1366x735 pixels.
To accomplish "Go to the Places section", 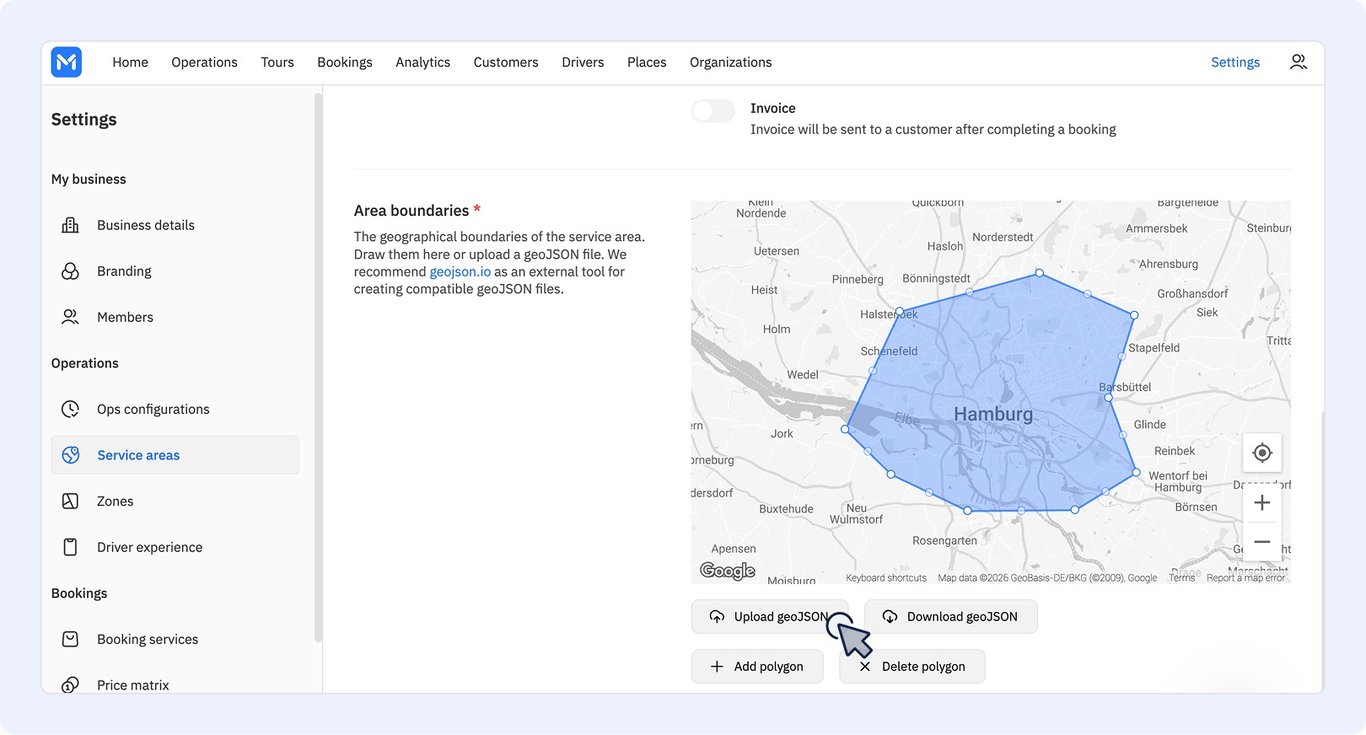I will 647,62.
